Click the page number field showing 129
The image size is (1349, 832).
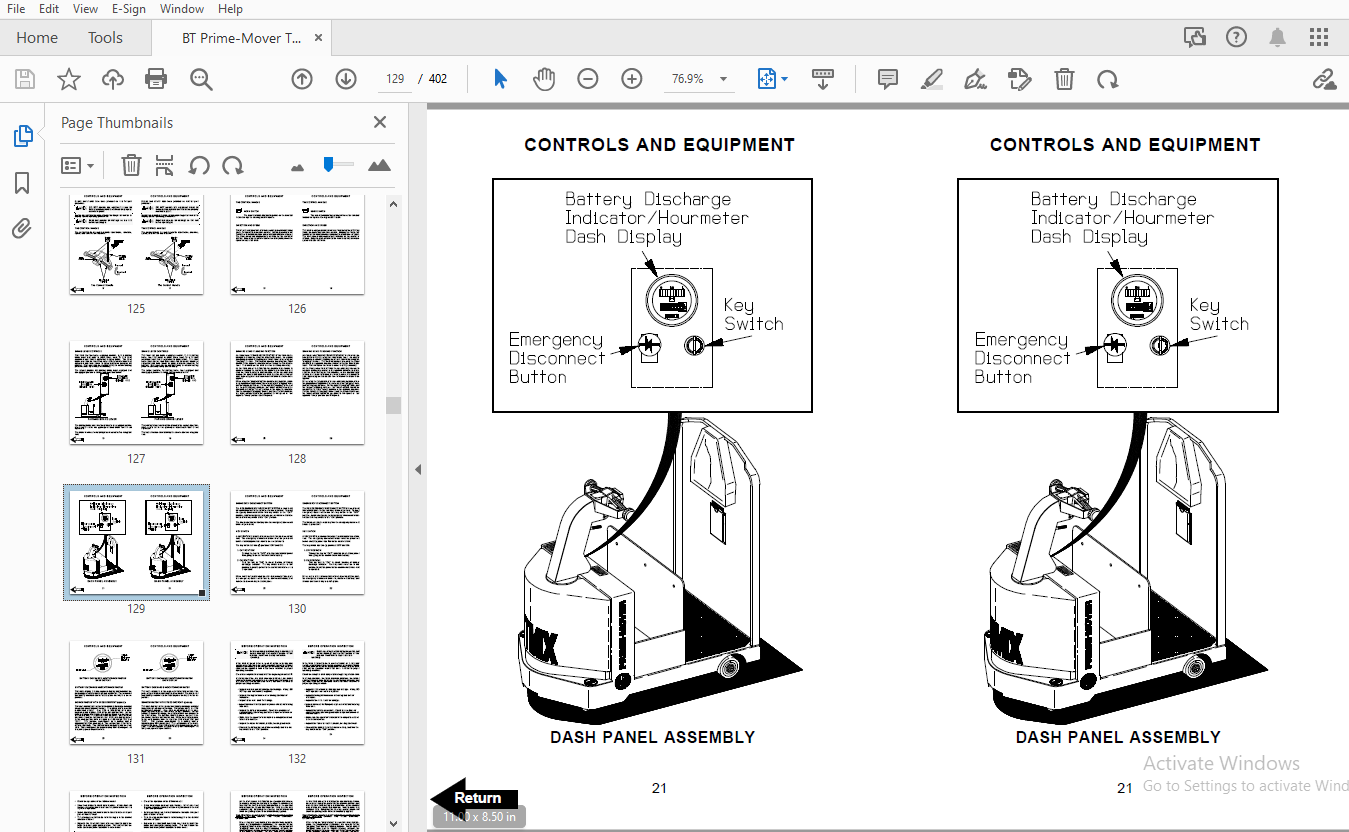pyautogui.click(x=395, y=79)
